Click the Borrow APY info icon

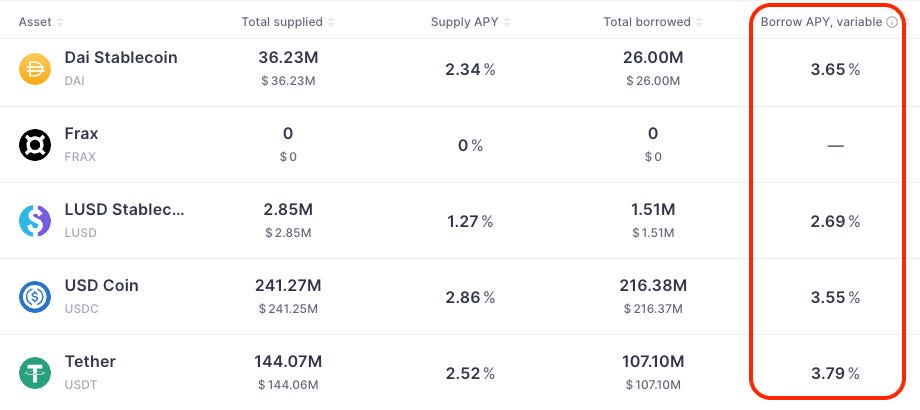892,22
